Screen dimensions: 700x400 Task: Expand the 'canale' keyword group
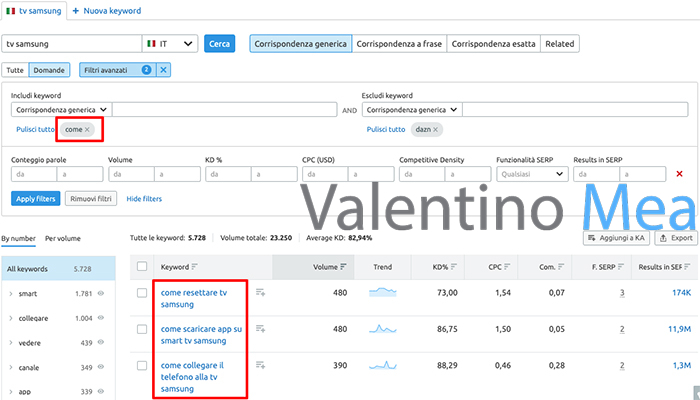coord(11,367)
